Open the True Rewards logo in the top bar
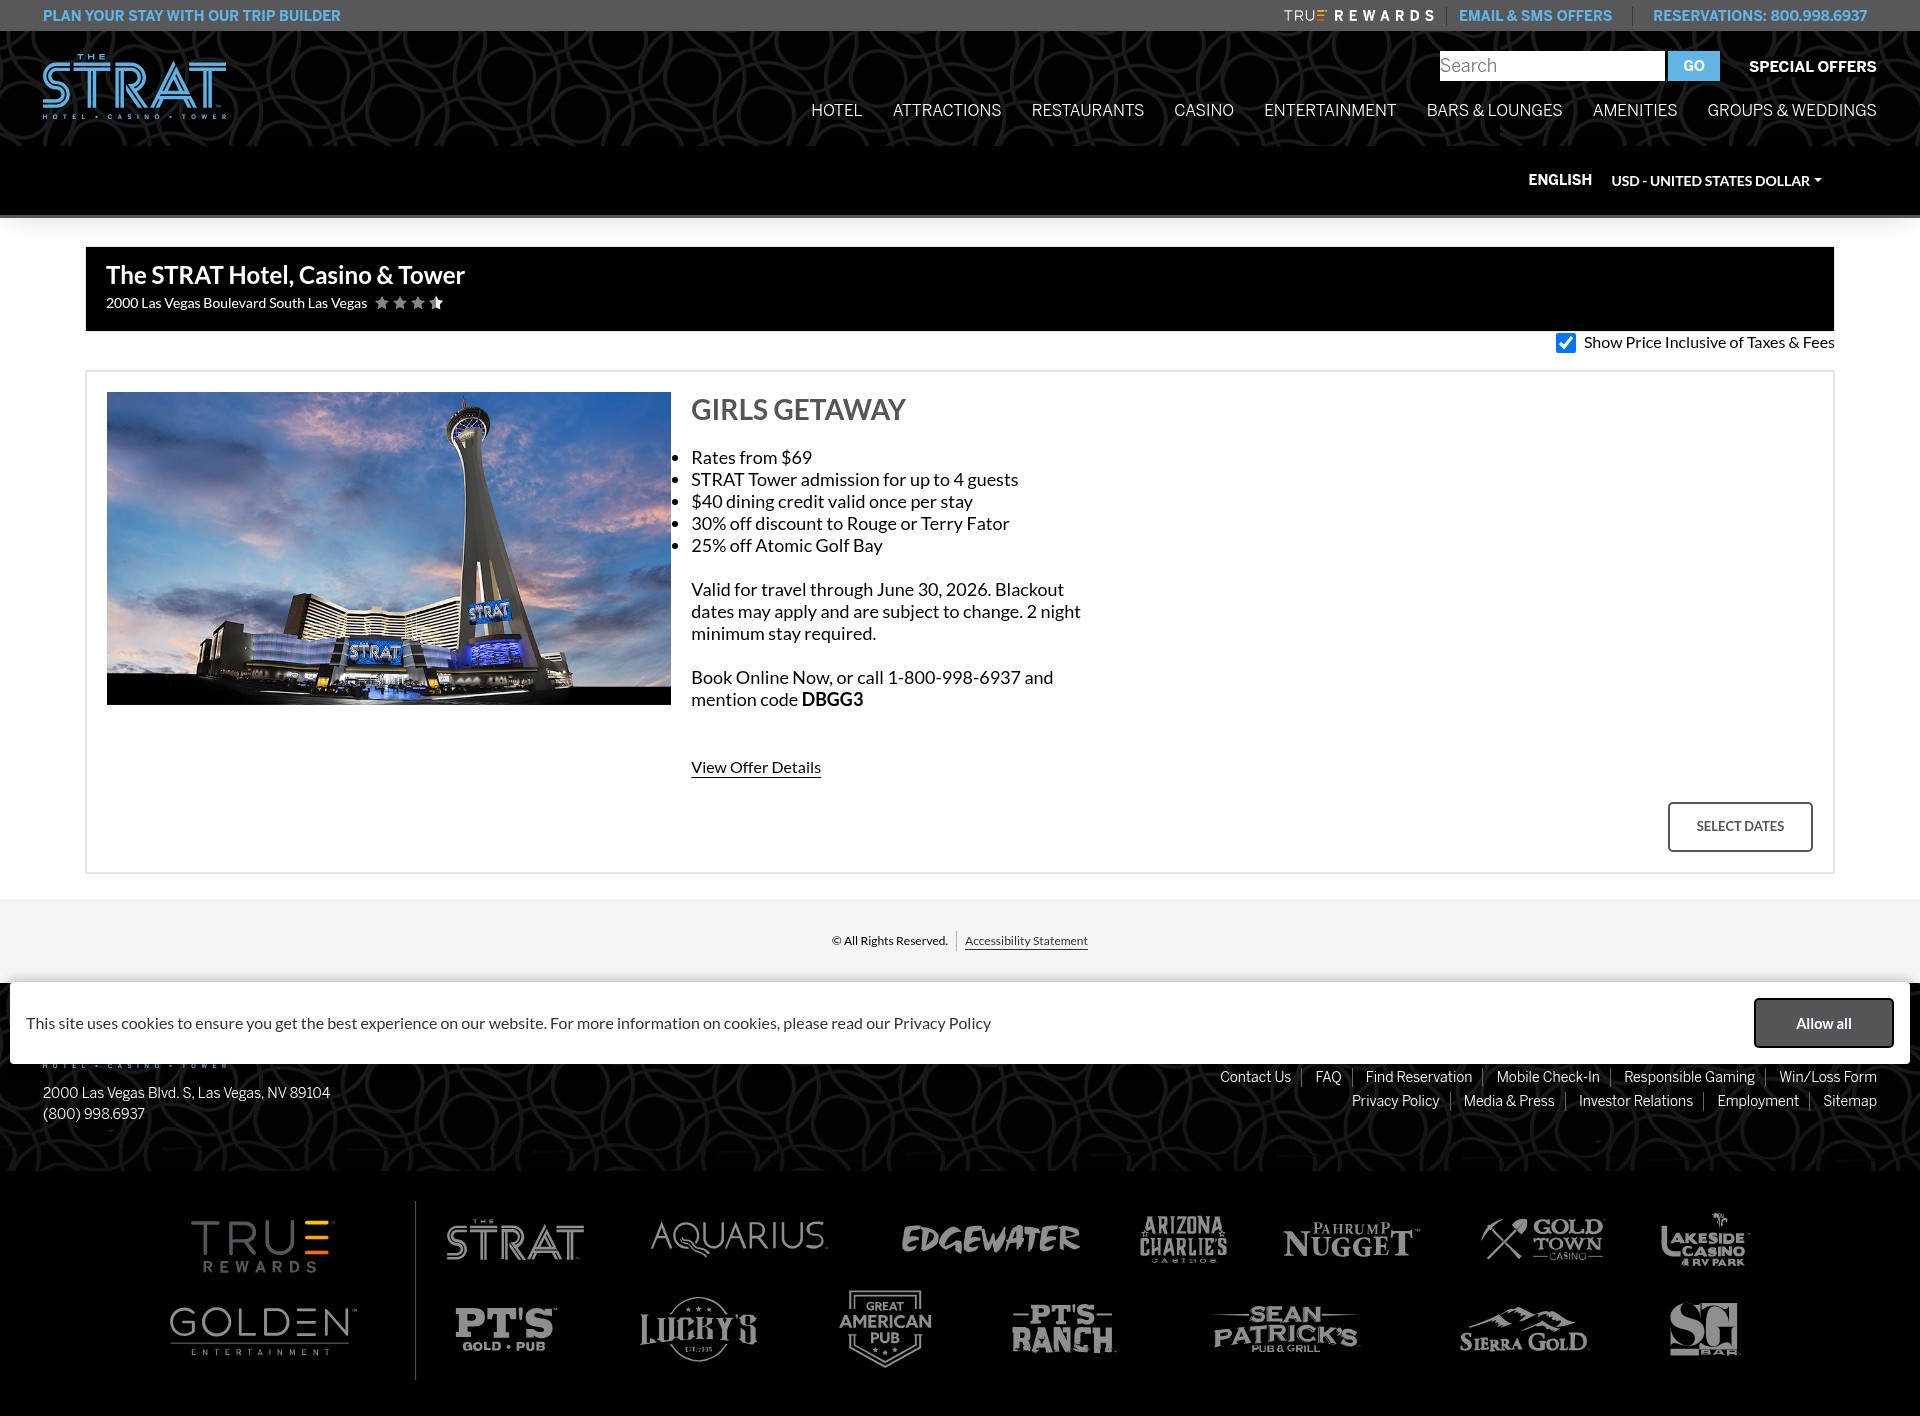1920x1416 pixels. coord(1358,16)
